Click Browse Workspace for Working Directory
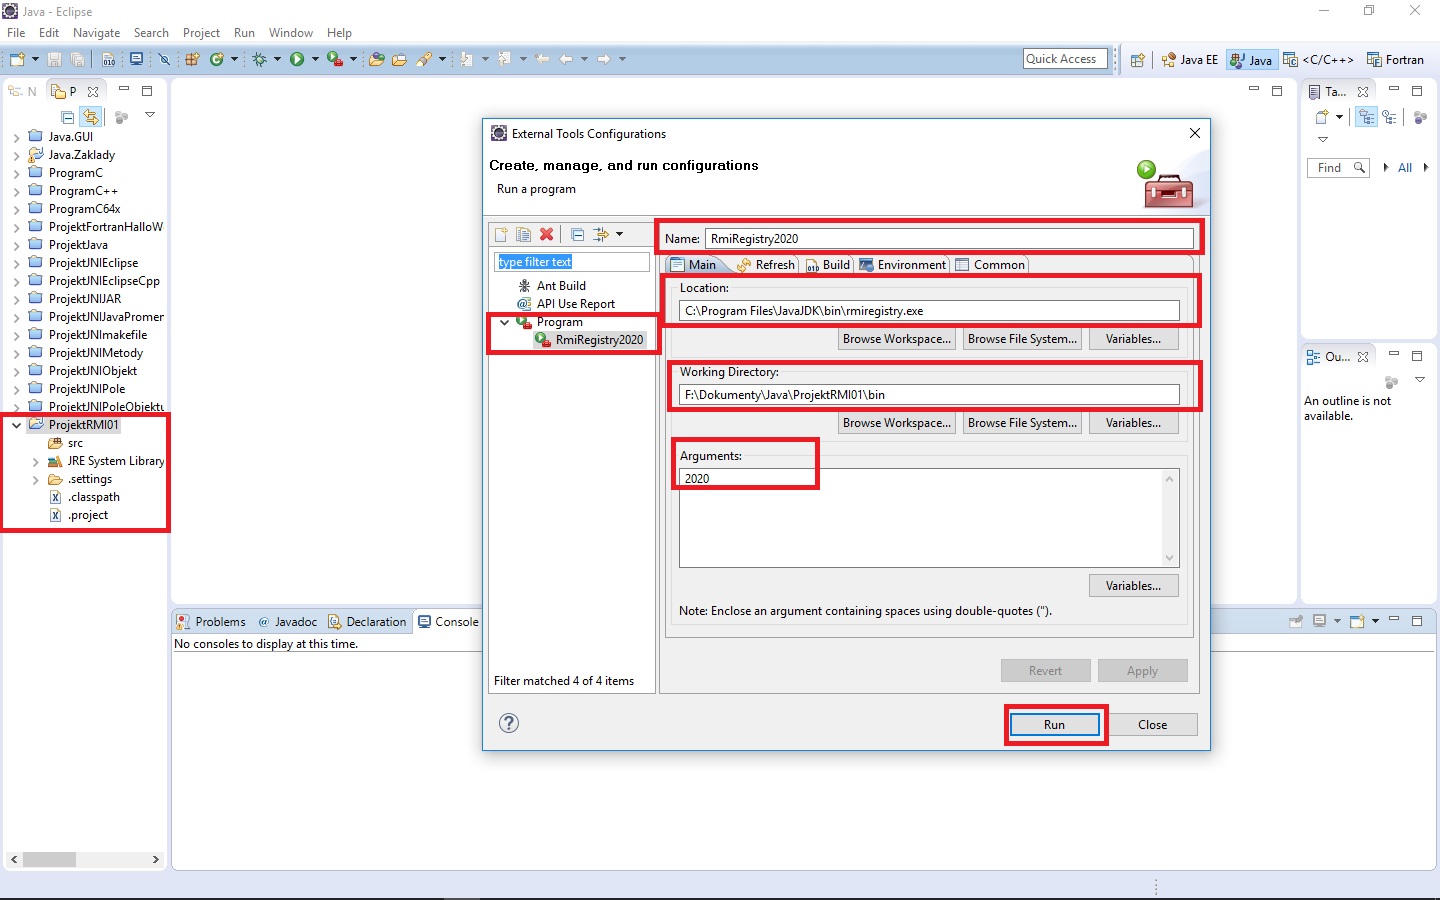1440x900 pixels. coord(896,422)
